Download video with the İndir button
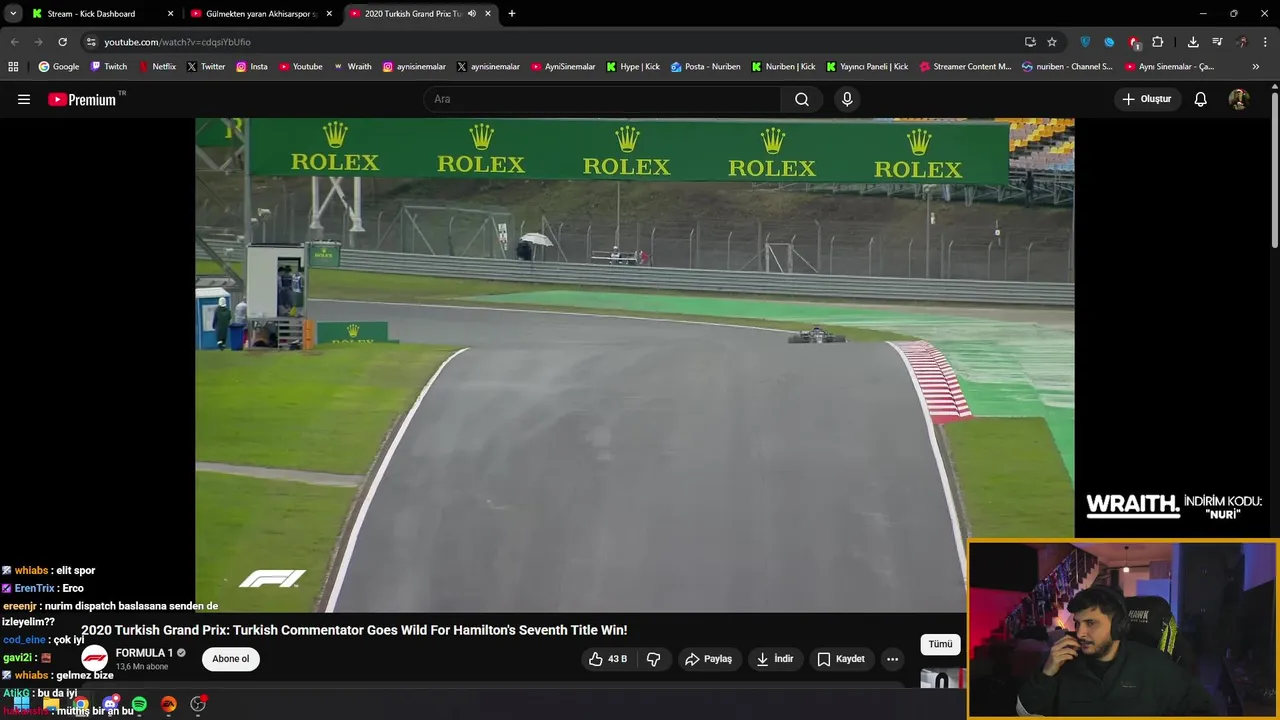Screen dimensions: 1280x720 (775, 659)
